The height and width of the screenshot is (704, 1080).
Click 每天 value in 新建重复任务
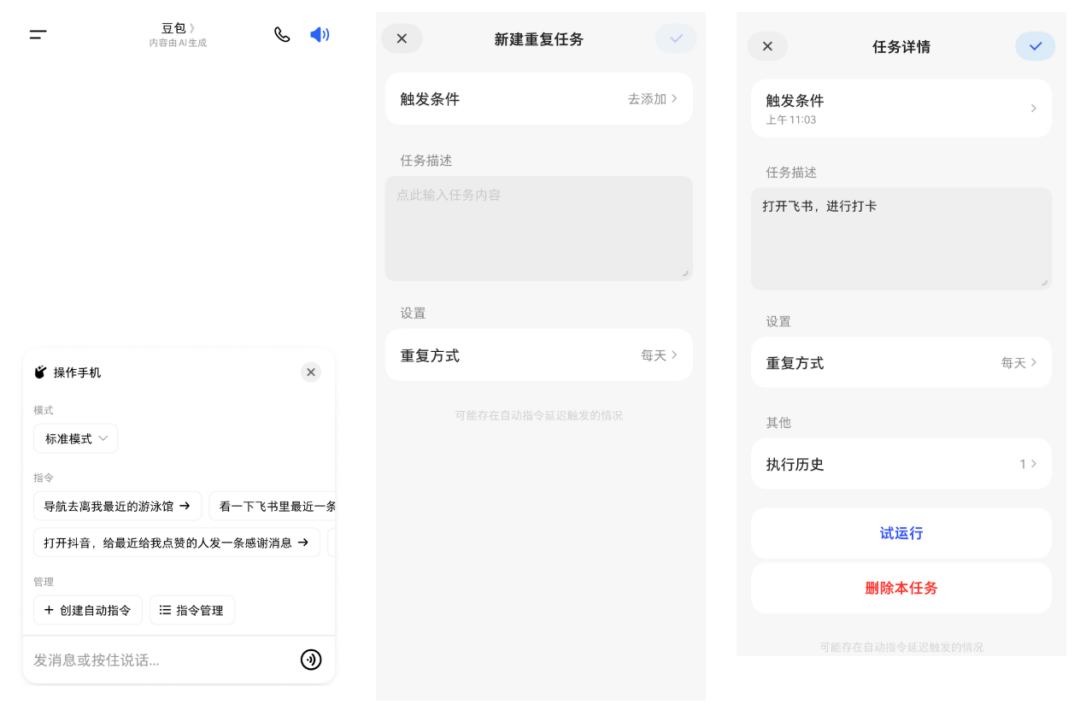pyautogui.click(x=653, y=355)
